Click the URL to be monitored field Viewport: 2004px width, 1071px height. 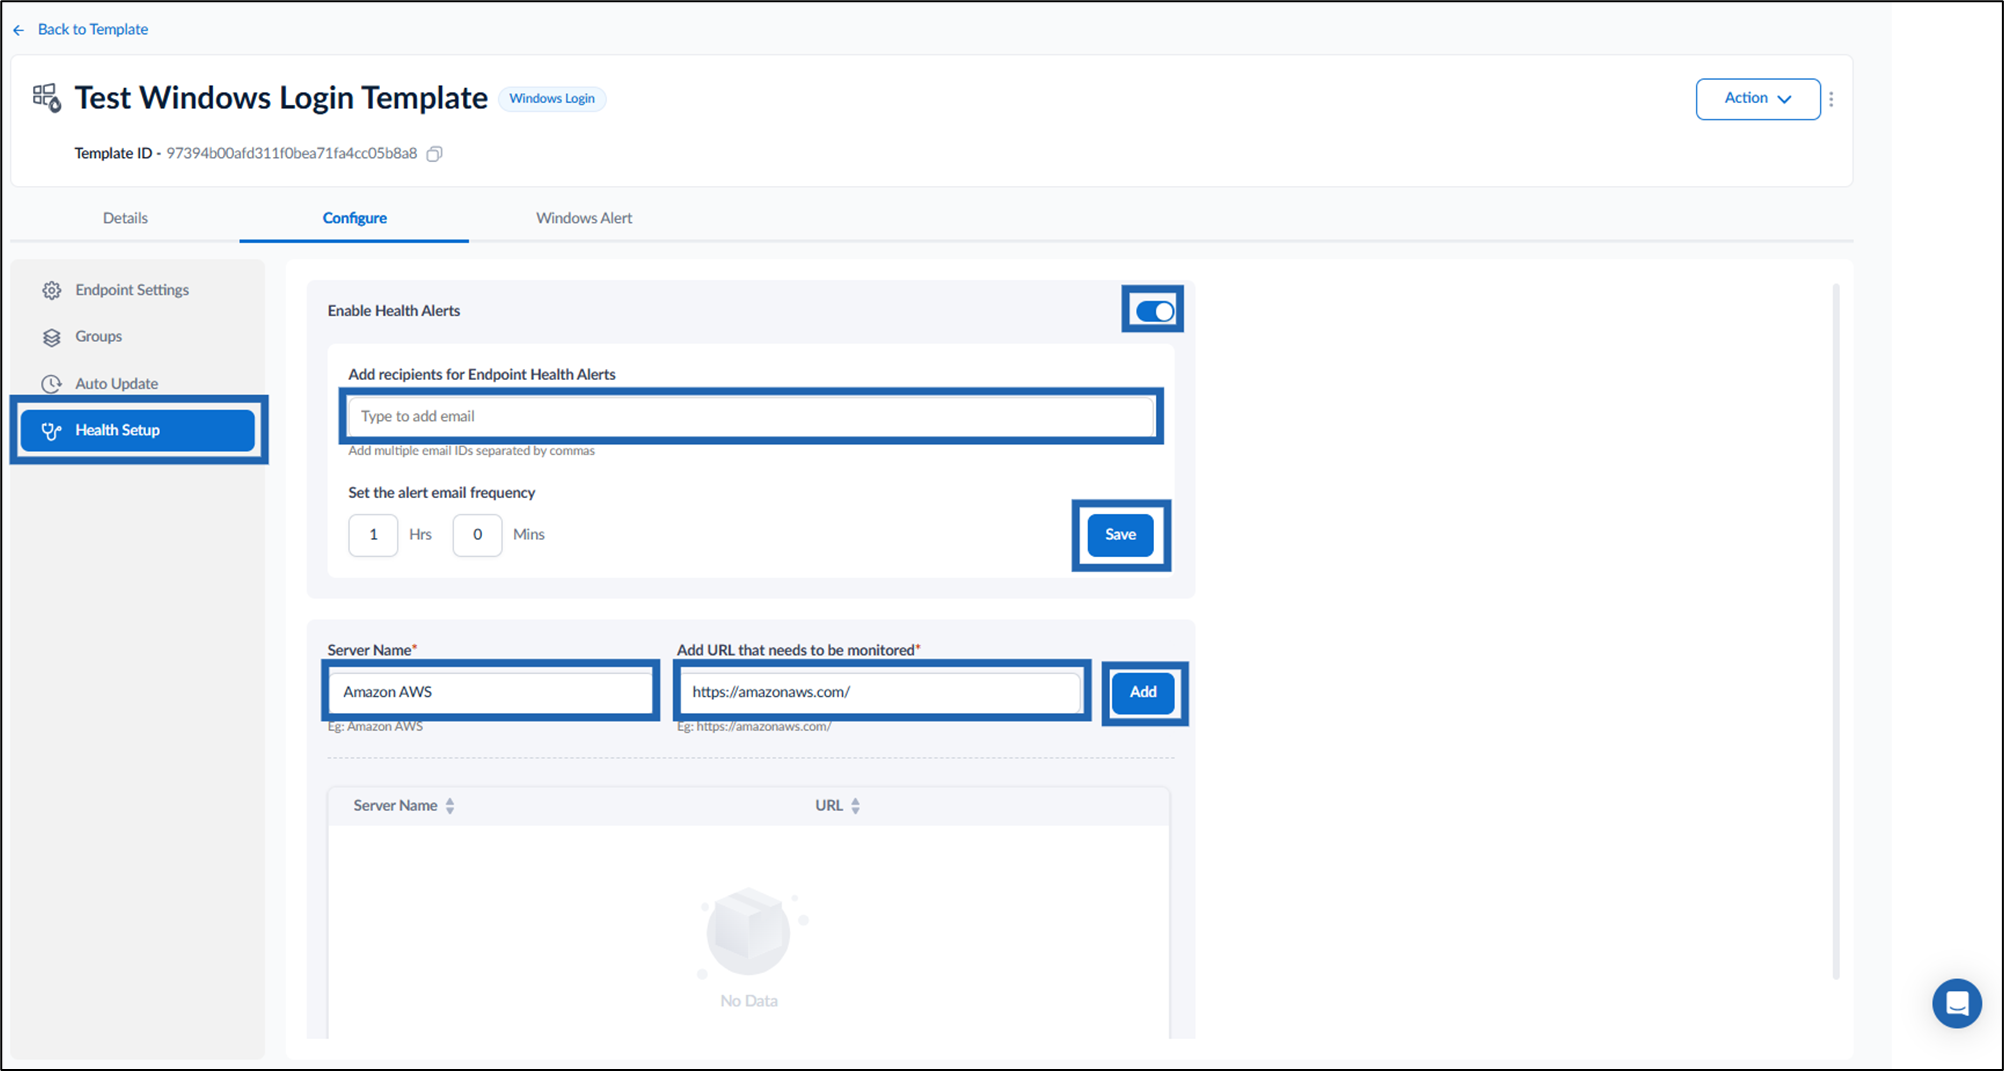click(881, 692)
